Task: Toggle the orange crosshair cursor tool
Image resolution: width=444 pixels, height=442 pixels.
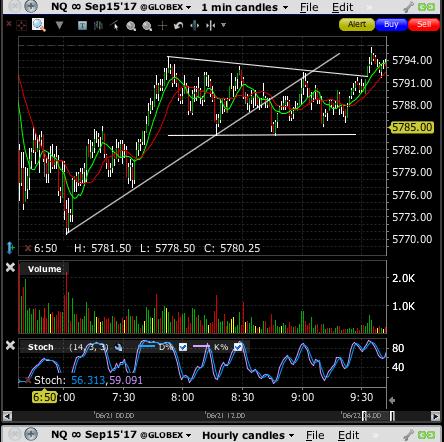Action: pyautogui.click(x=162, y=25)
